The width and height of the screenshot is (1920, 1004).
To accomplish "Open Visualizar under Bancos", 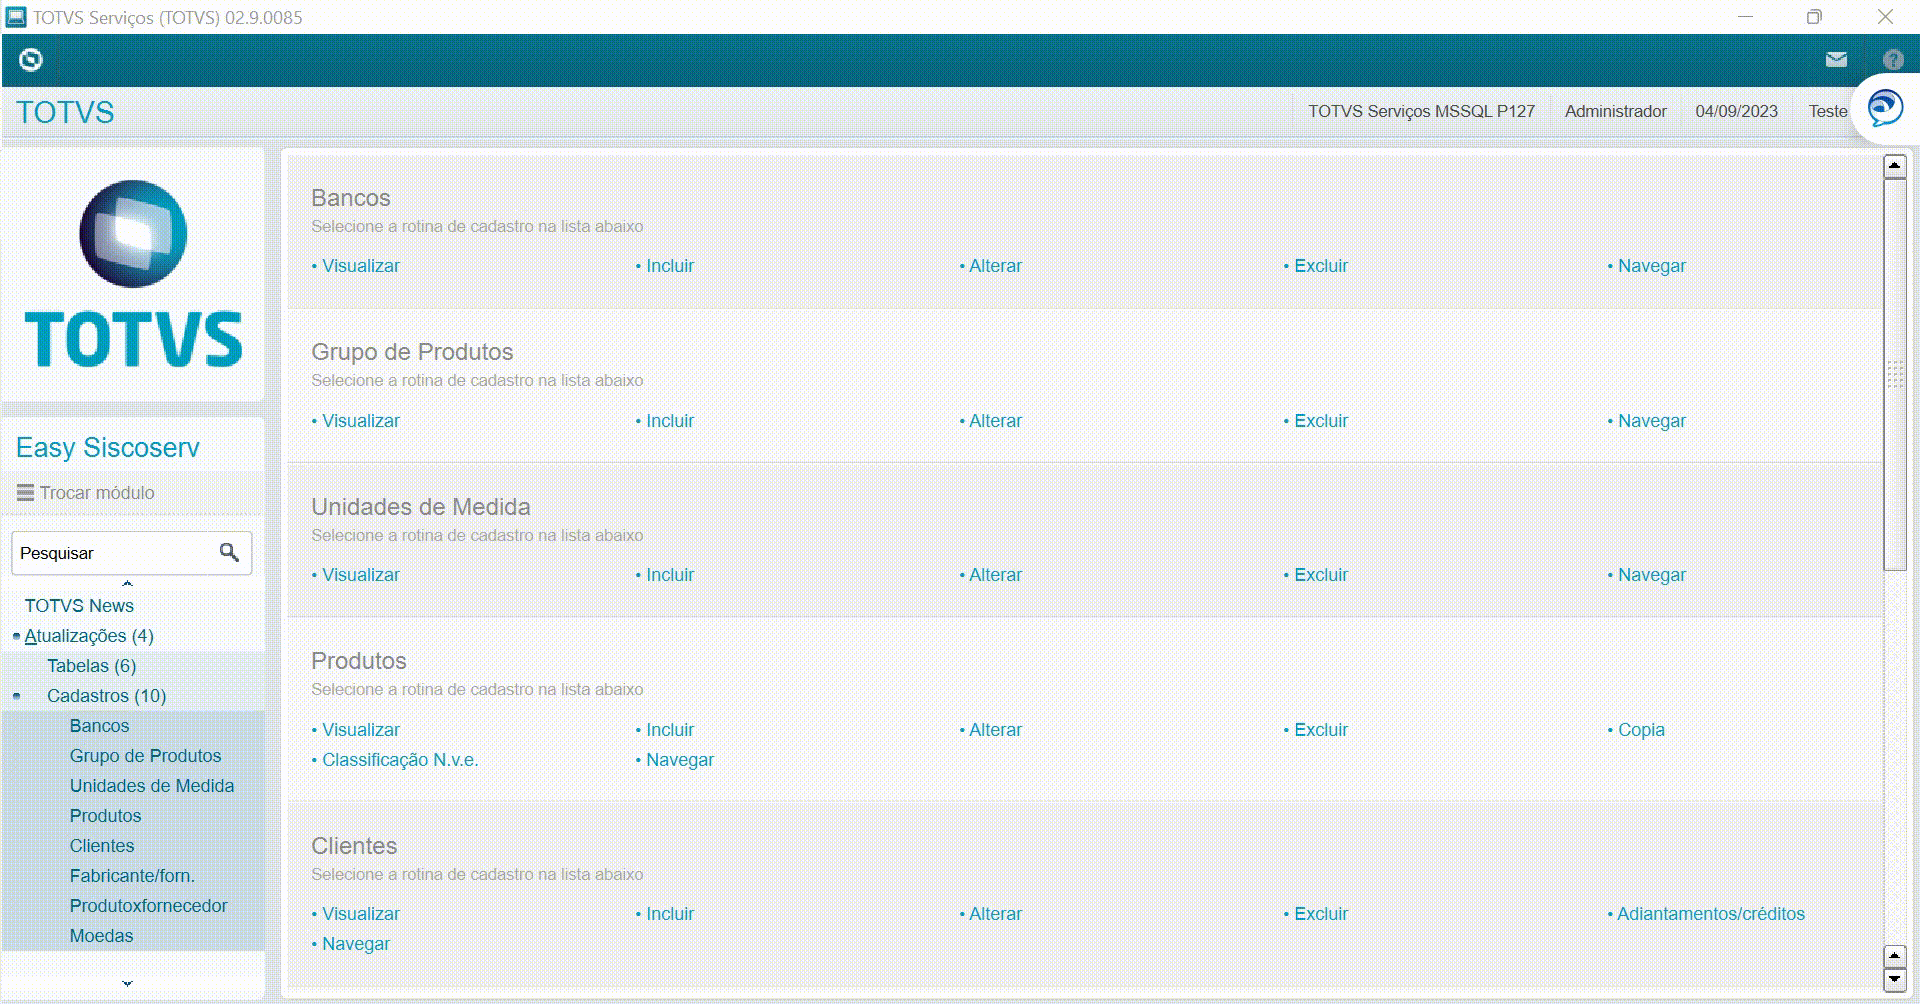I will pos(360,265).
